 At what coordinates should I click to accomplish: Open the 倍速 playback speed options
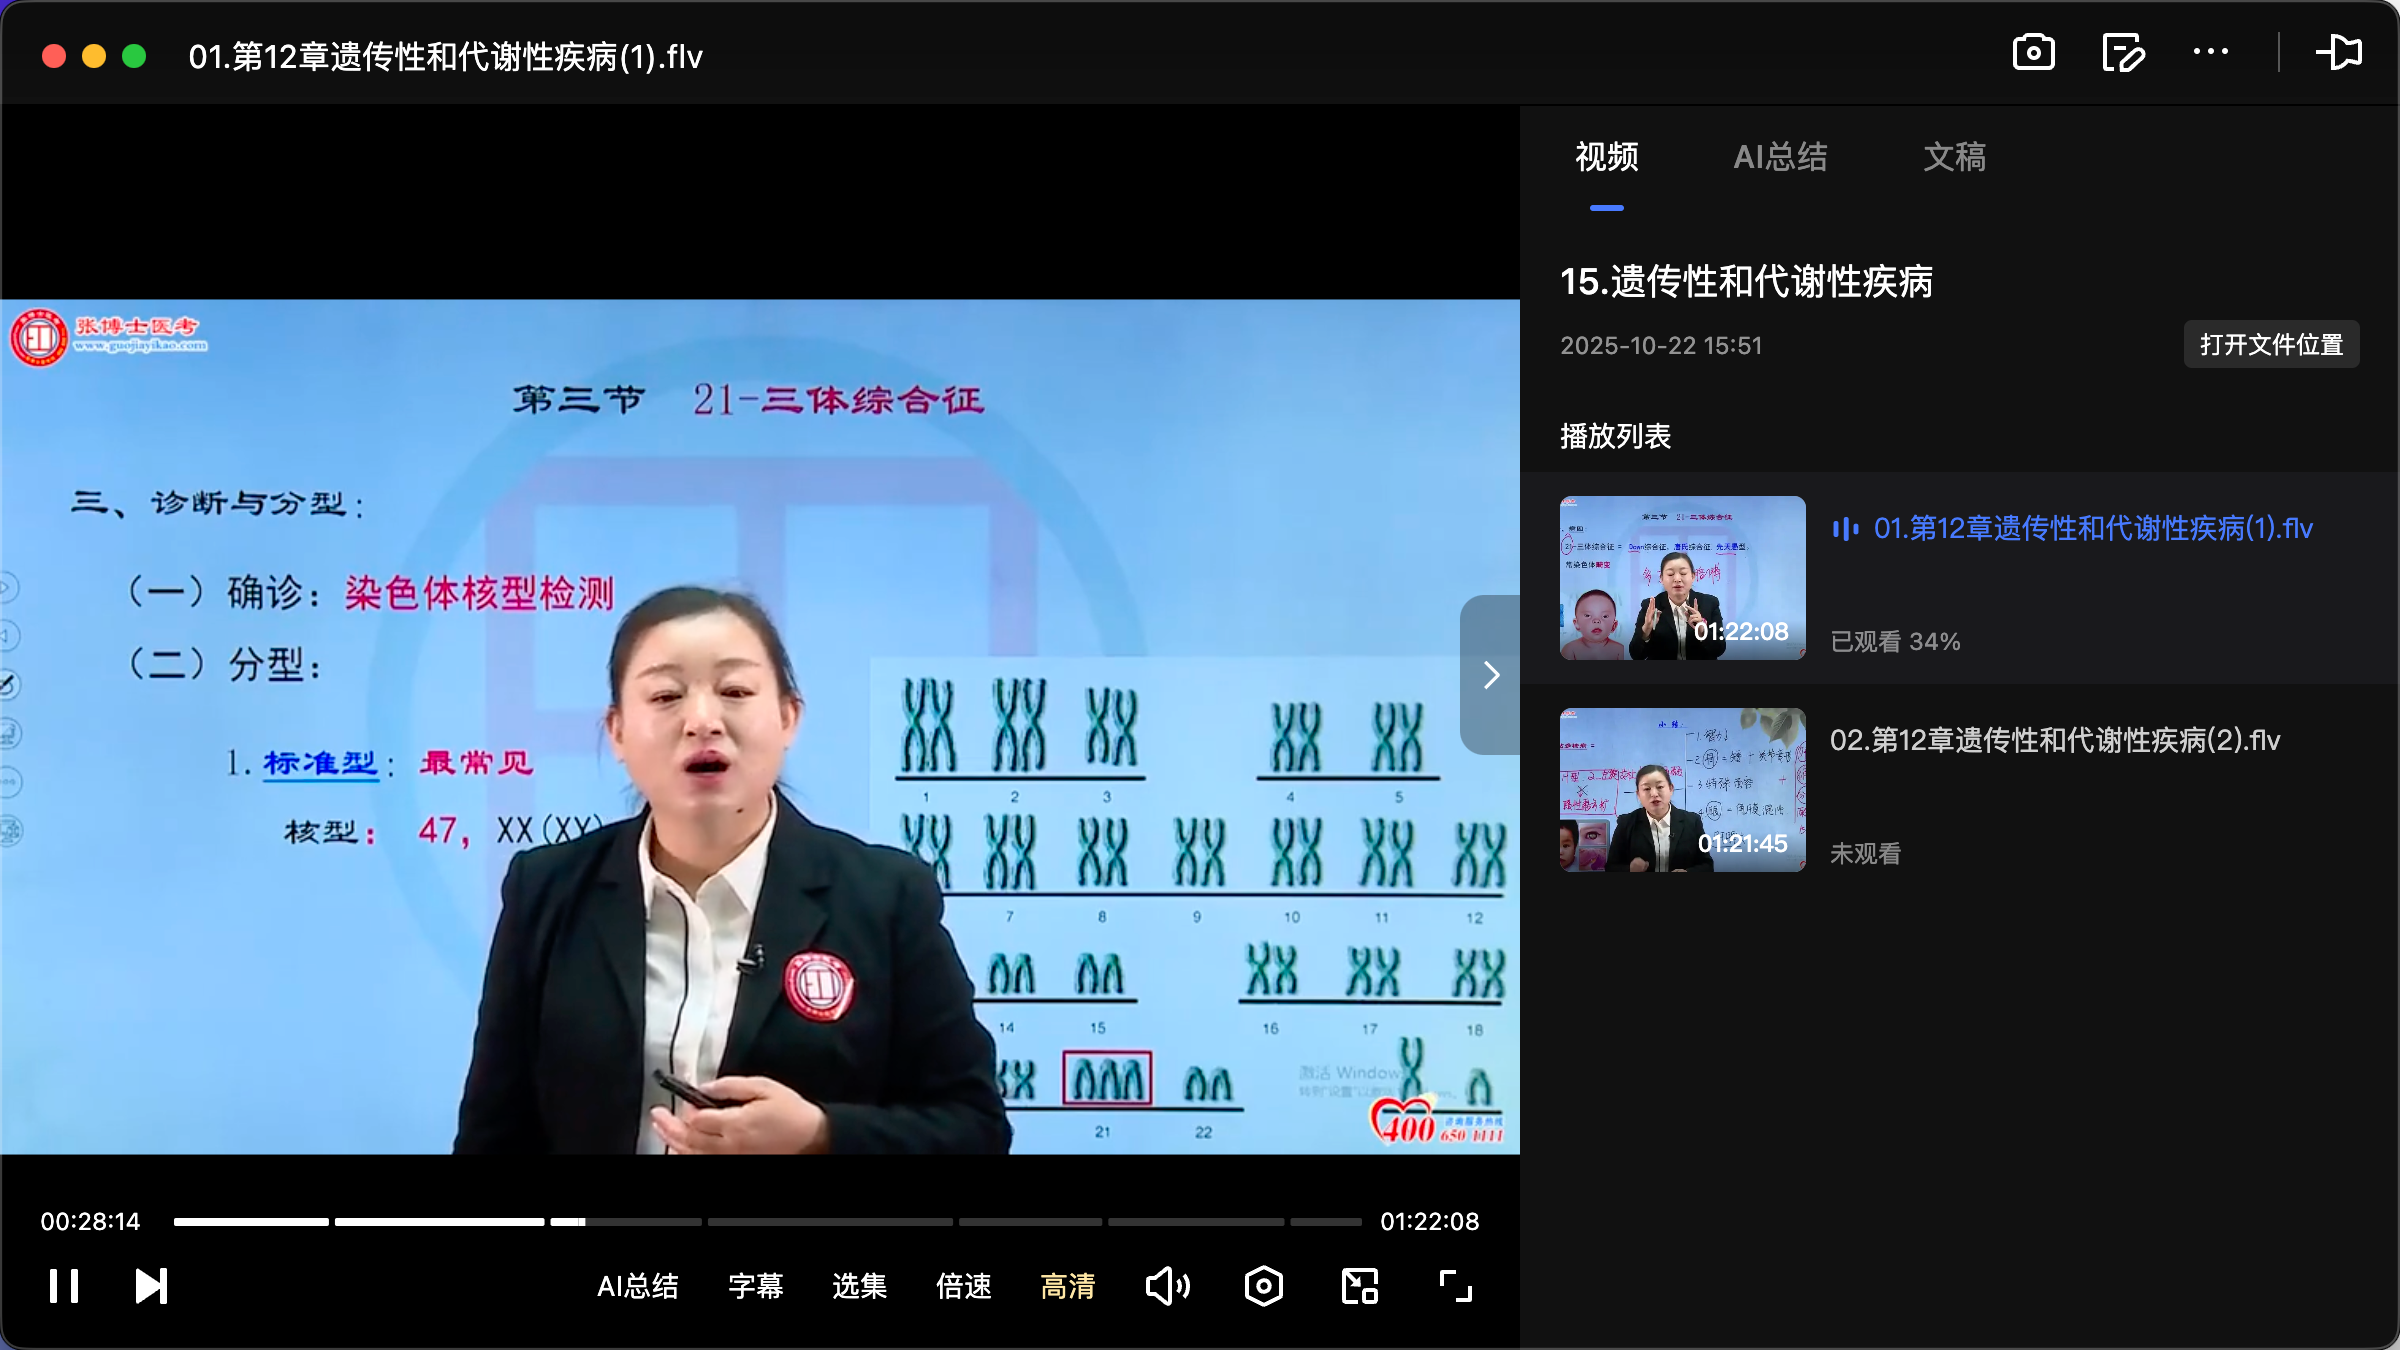tap(963, 1288)
